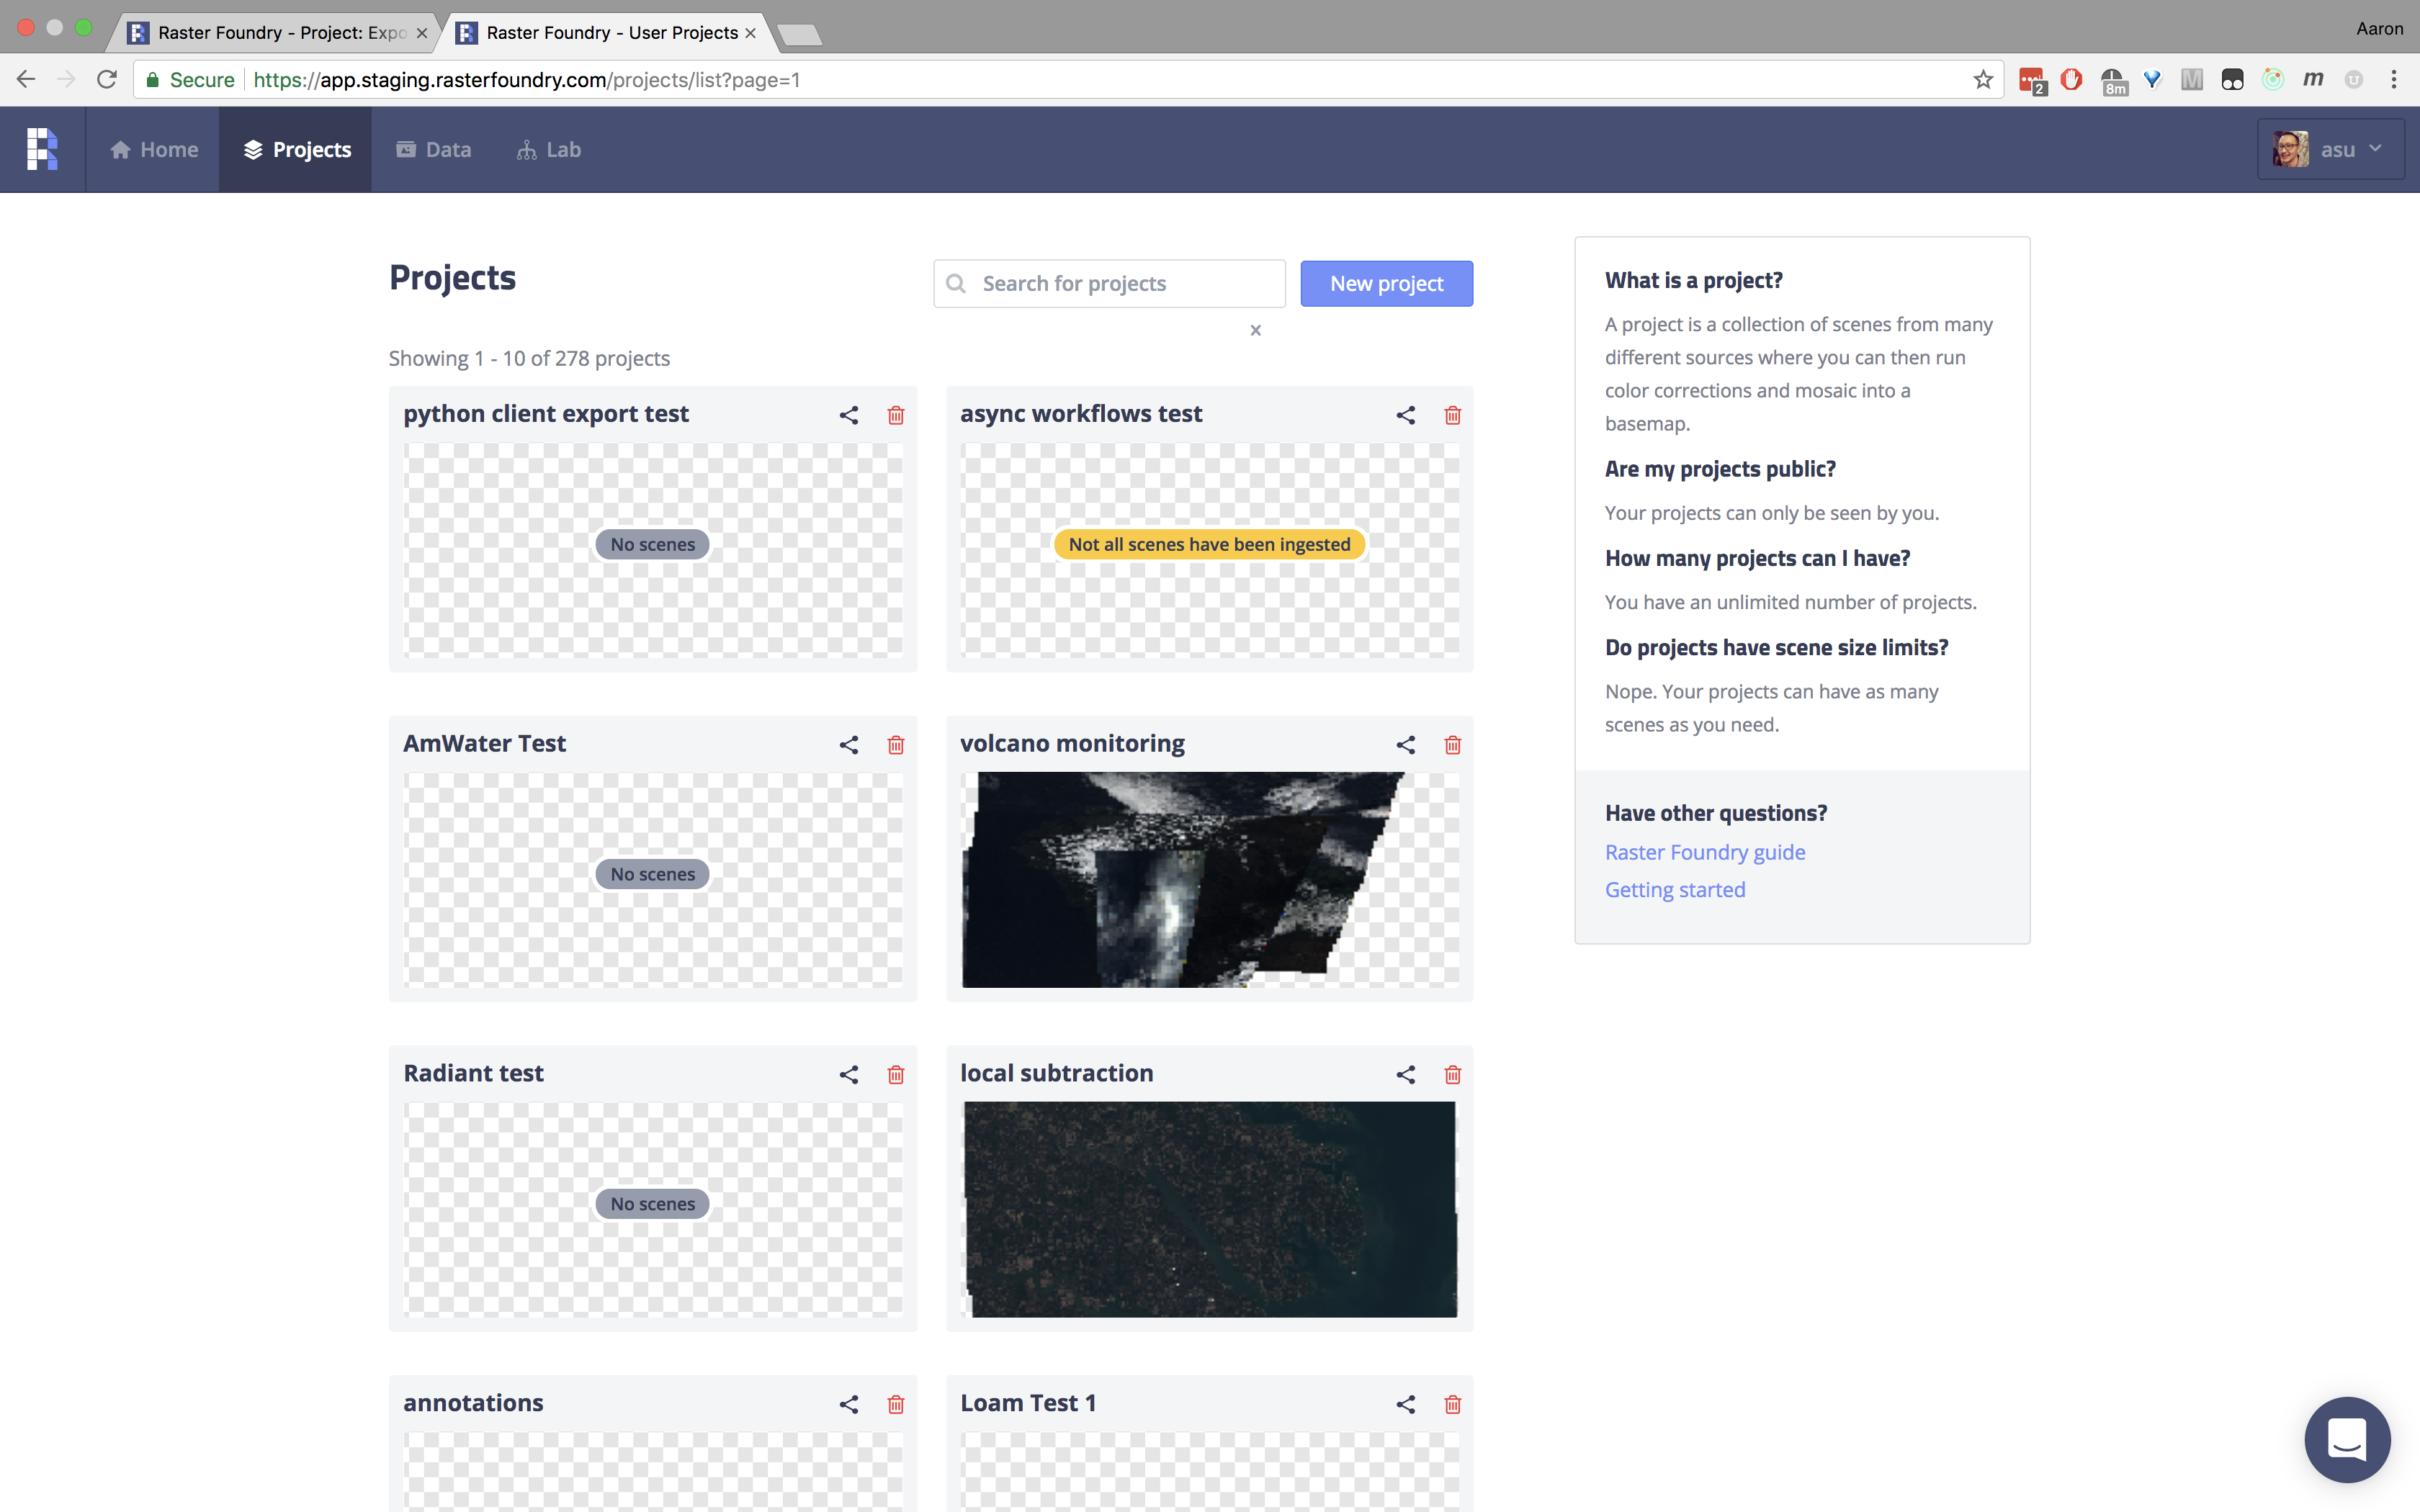Delete the async workflows test project
Viewport: 2420px width, 1512px height.
click(x=1452, y=414)
